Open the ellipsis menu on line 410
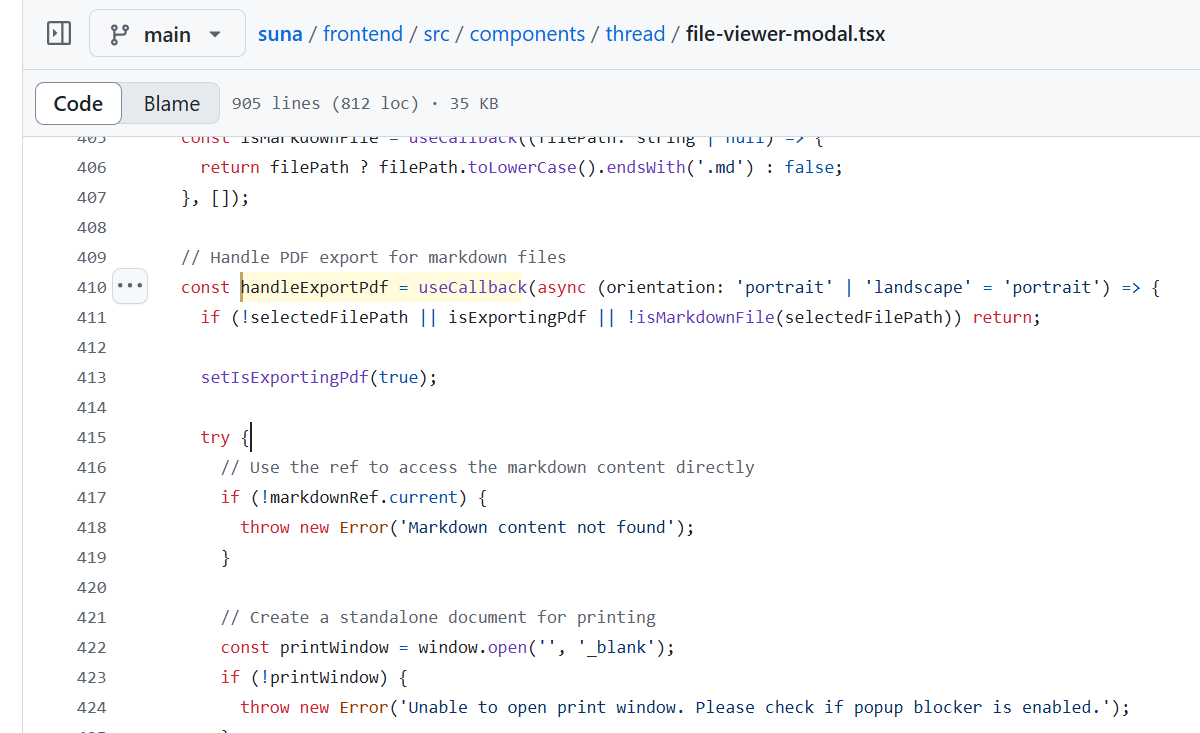The width and height of the screenshot is (1200, 733). (x=130, y=286)
